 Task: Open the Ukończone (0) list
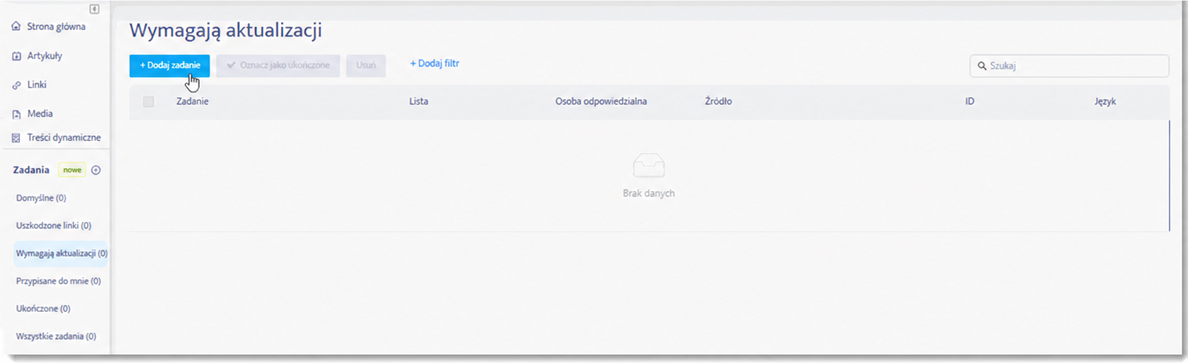[43, 309]
